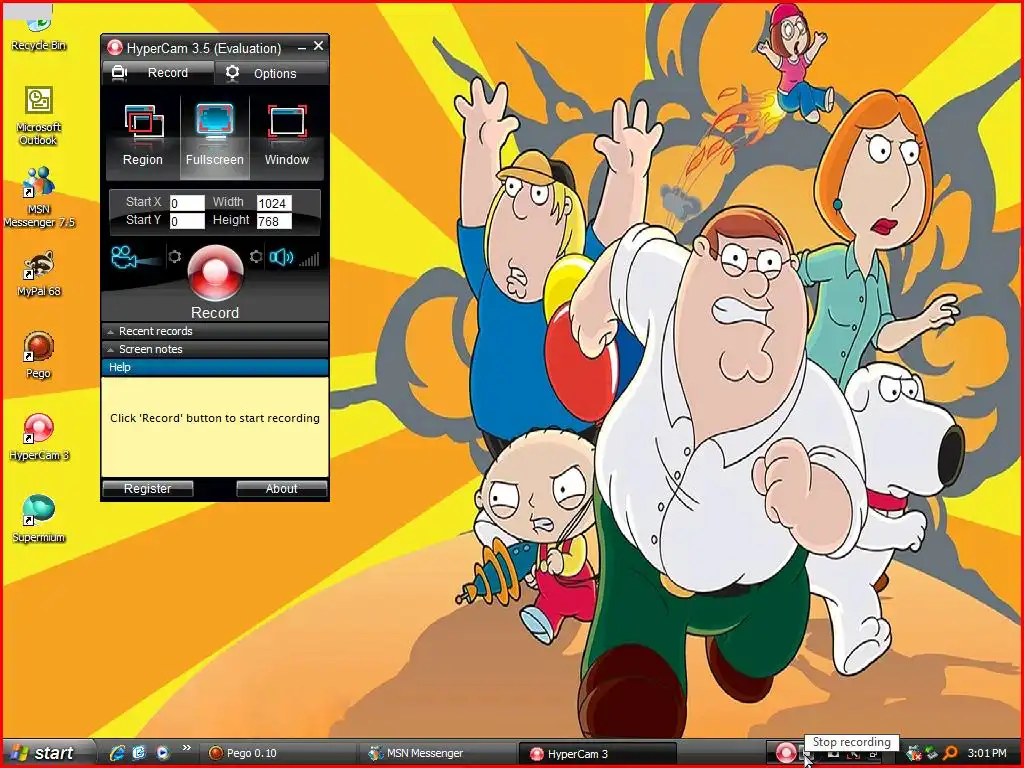Image resolution: width=1024 pixels, height=768 pixels.
Task: Collapse the Help section header
Action: click(215, 367)
